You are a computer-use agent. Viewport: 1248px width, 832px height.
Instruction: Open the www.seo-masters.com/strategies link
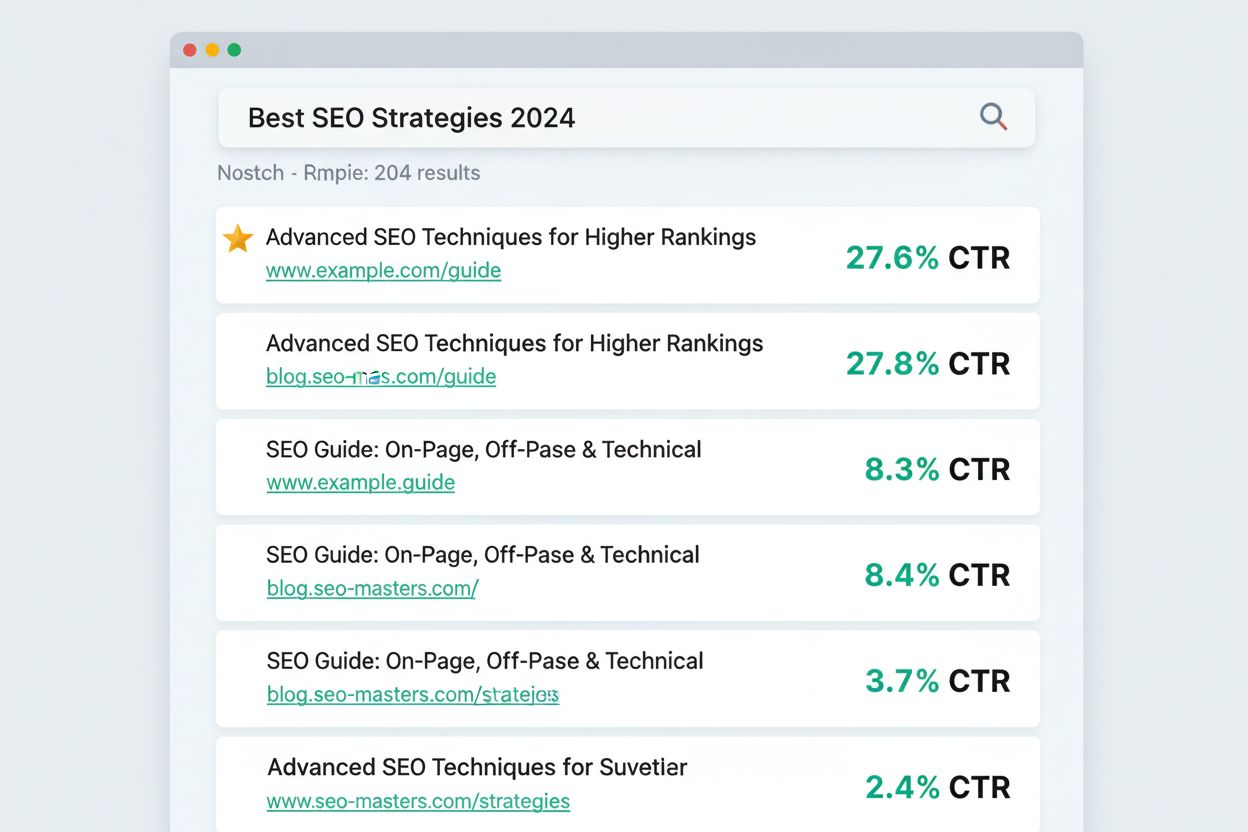coord(418,801)
